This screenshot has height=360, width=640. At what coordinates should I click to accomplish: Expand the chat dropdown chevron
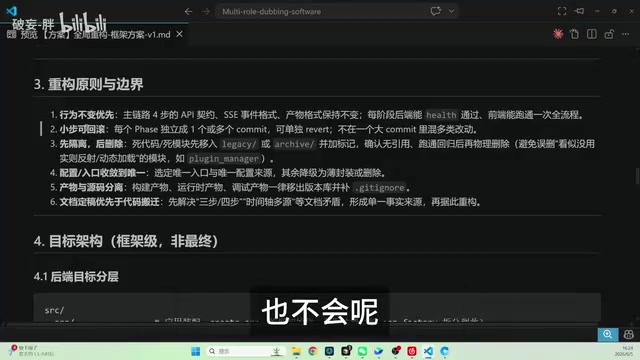click(x=451, y=11)
